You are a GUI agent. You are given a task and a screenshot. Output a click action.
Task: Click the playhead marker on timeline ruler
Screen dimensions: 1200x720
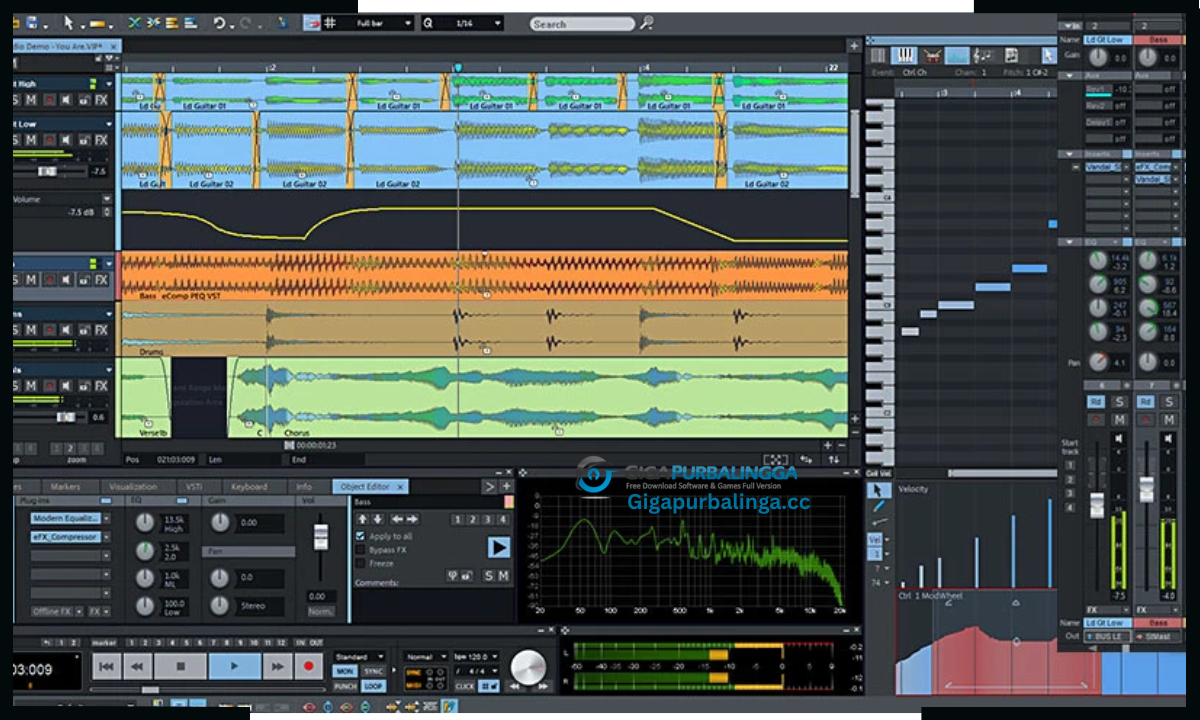458,68
